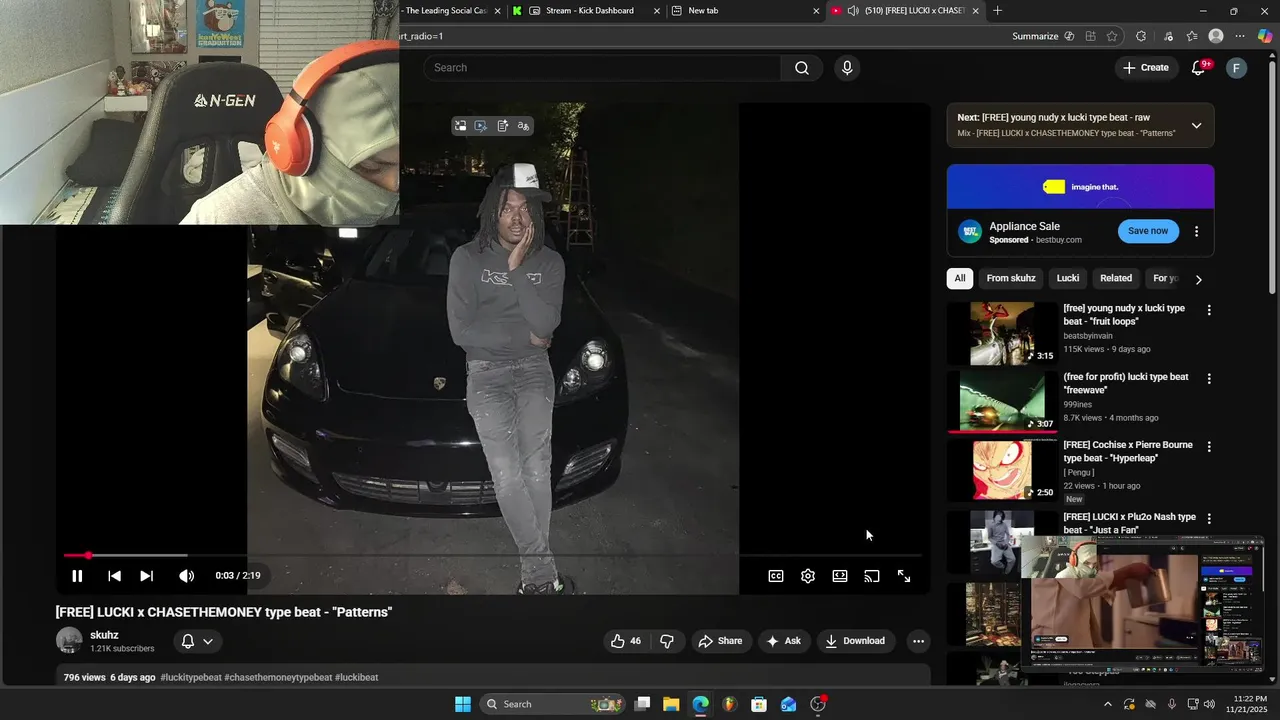
Task: Click the video enhance overlay icon
Action: (481, 126)
